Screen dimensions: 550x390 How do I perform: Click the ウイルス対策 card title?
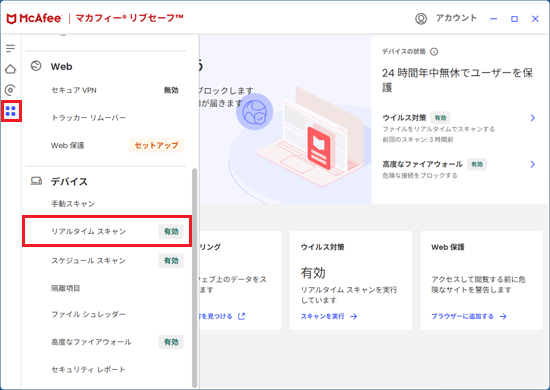point(322,247)
